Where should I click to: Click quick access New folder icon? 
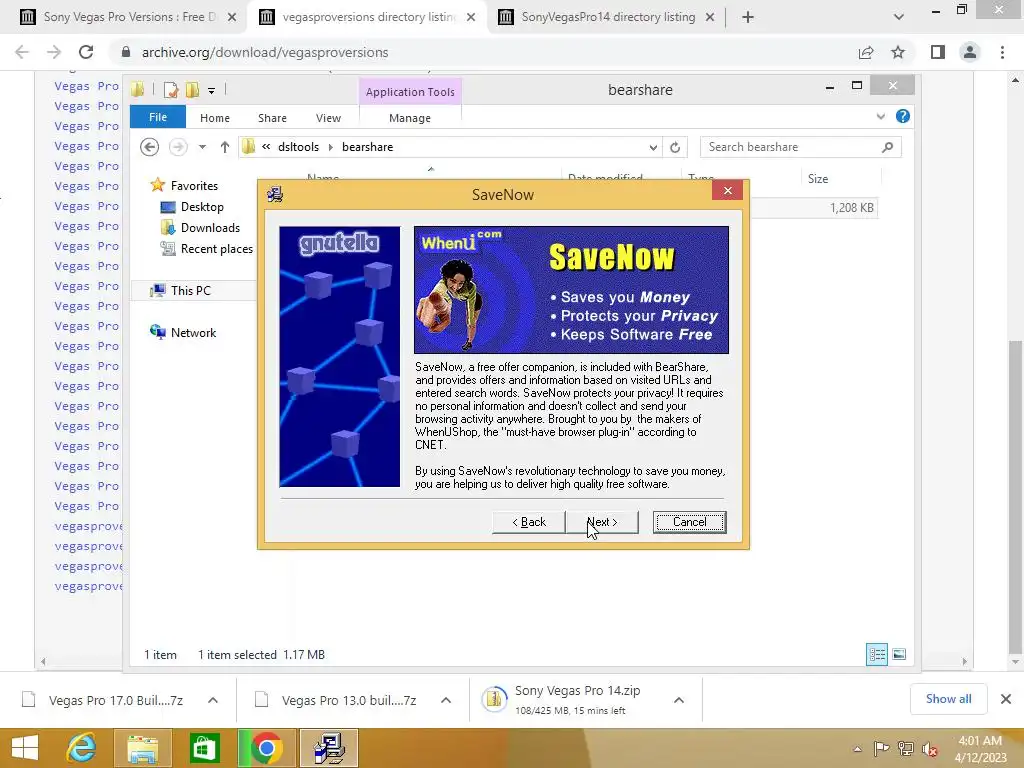pyautogui.click(x=192, y=89)
